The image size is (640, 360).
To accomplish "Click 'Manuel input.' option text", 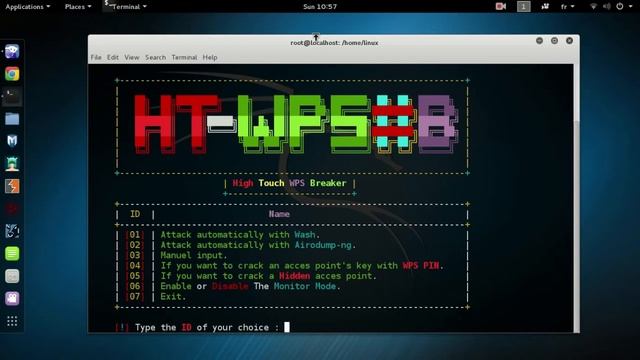I will pos(194,256).
